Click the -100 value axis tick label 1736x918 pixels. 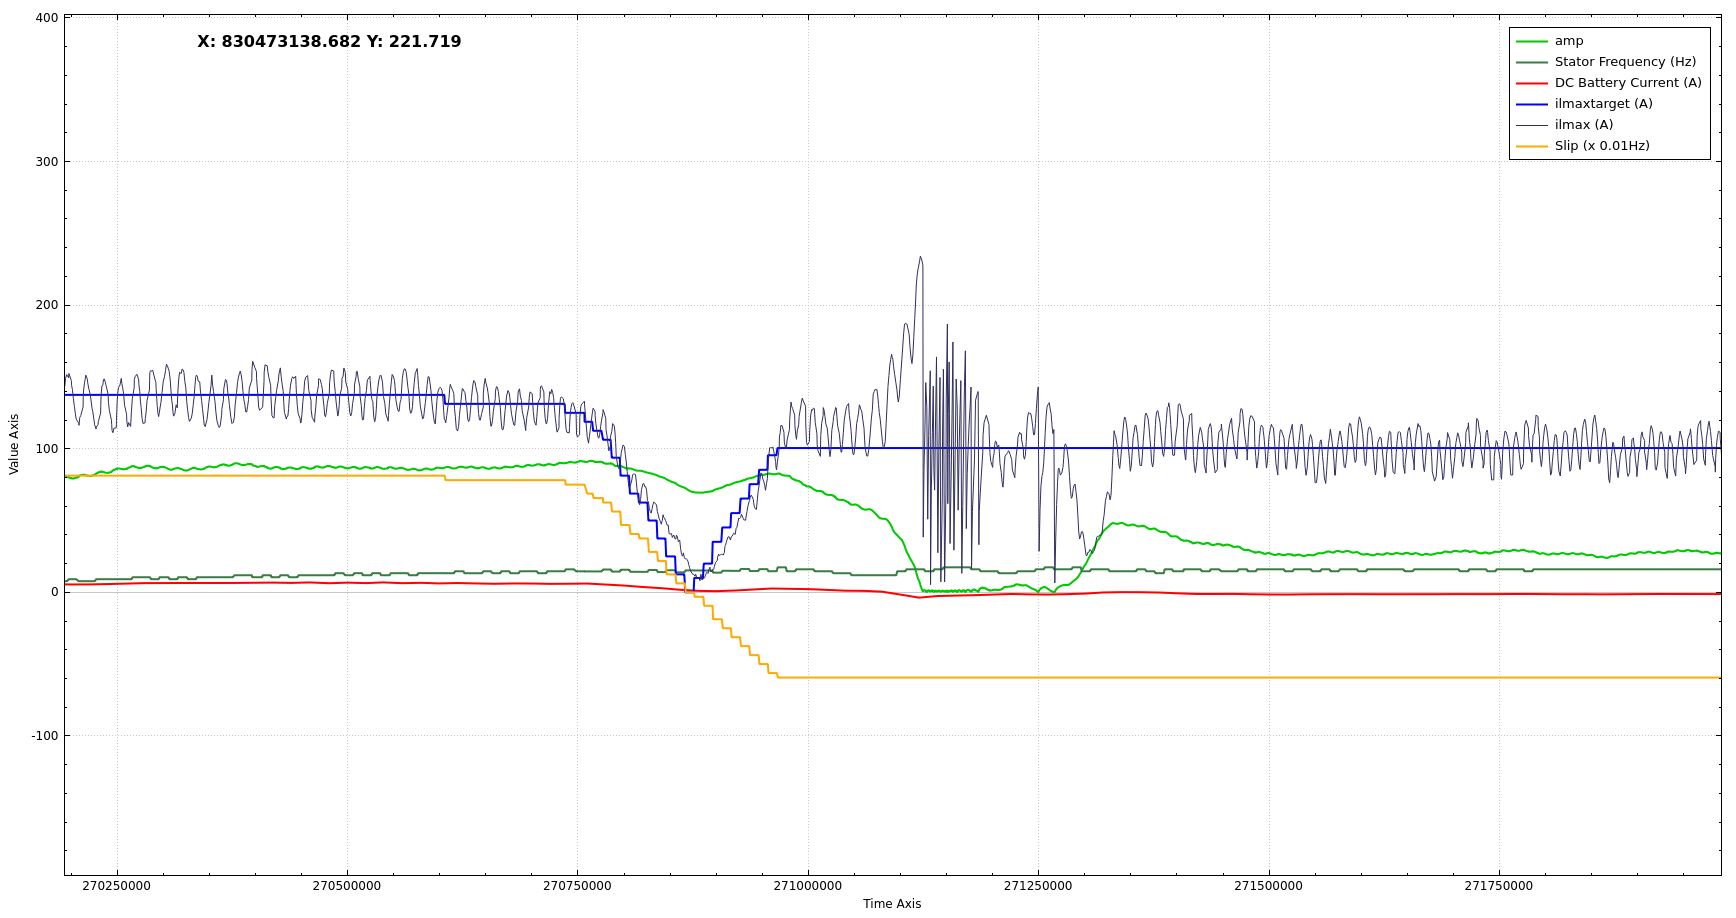click(45, 736)
